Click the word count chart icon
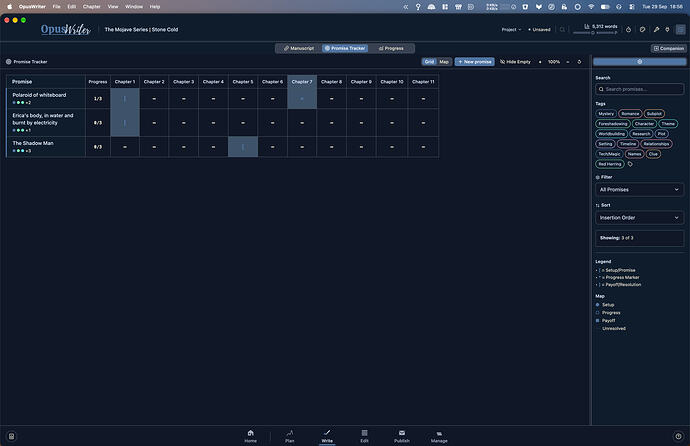 [x=587, y=26]
